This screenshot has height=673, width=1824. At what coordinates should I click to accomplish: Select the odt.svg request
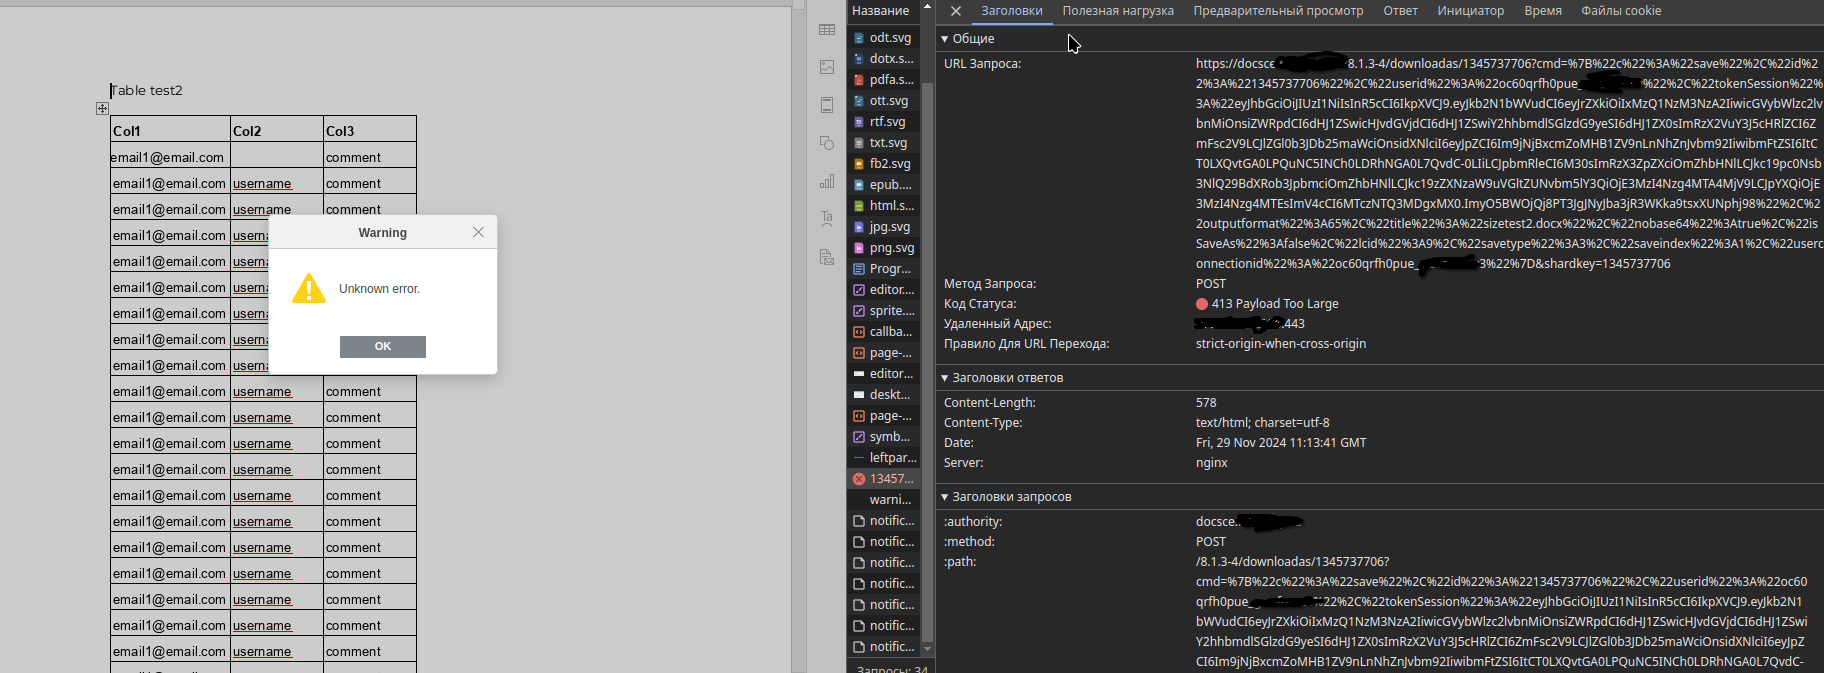(x=884, y=38)
